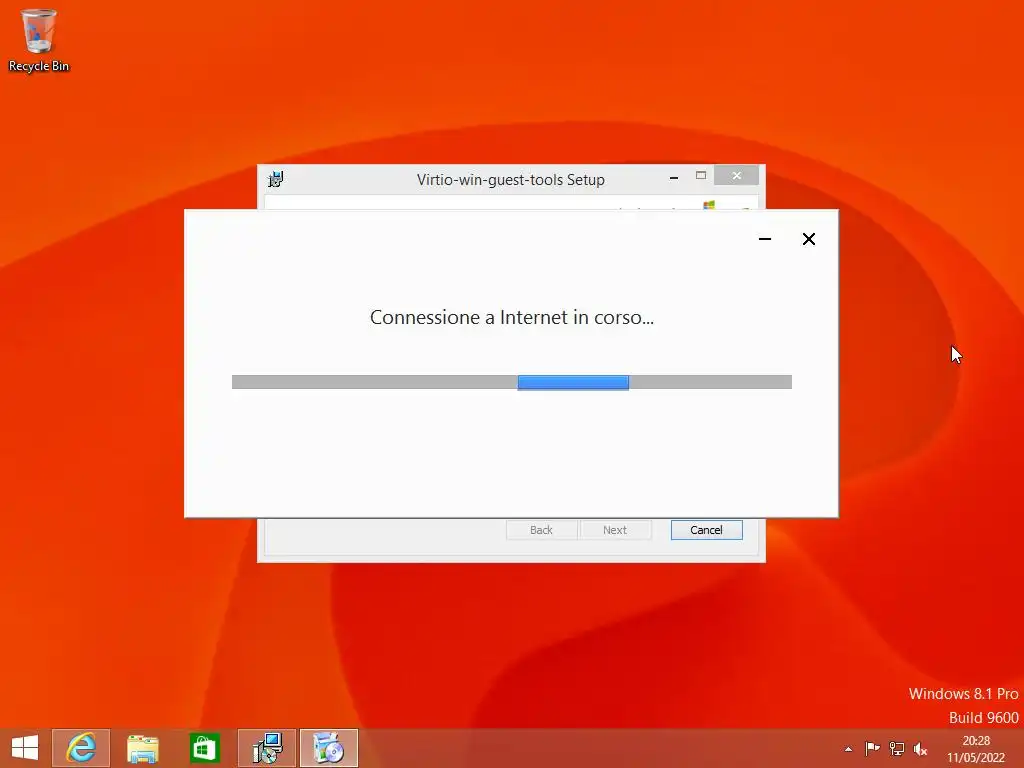Minimize the Virtio-win-guest-tools Setup window
The width and height of the screenshot is (1024, 768).
coord(674,177)
